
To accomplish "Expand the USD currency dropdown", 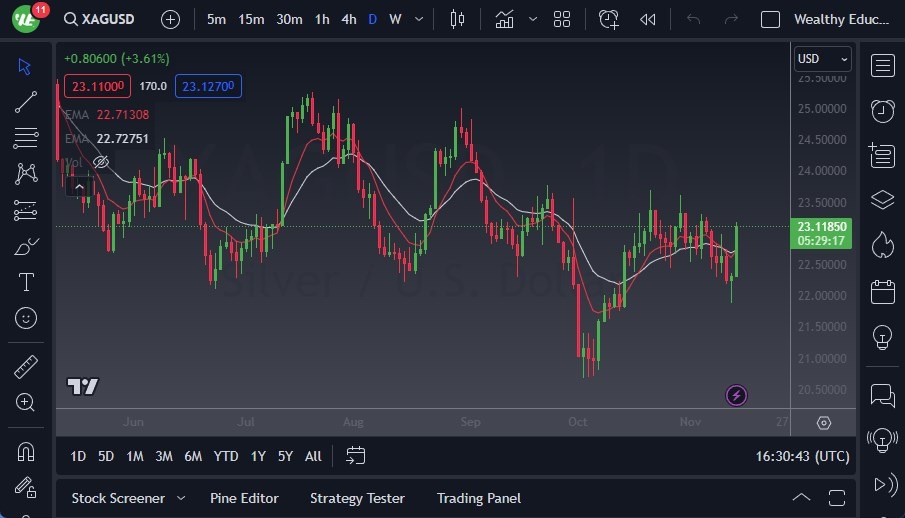I will pyautogui.click(x=822, y=59).
